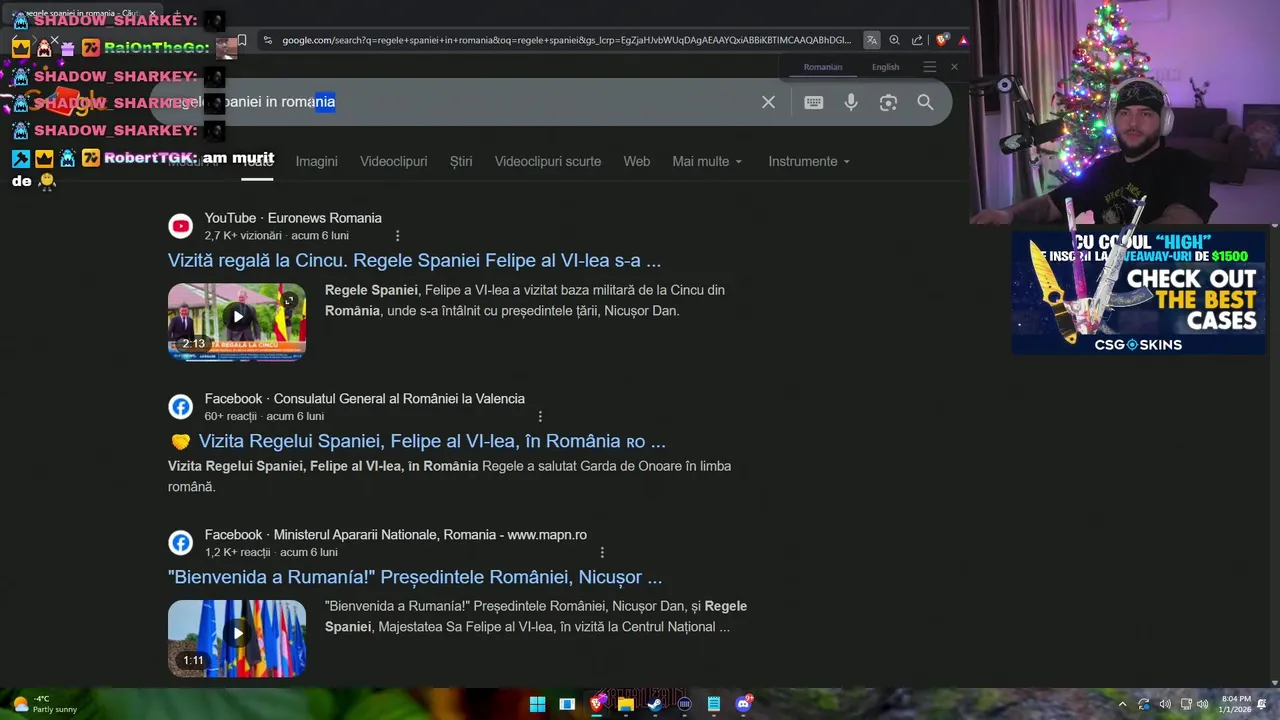Click the share page icon in address bar
Screen dimensions: 1280x720
pyautogui.click(x=917, y=40)
